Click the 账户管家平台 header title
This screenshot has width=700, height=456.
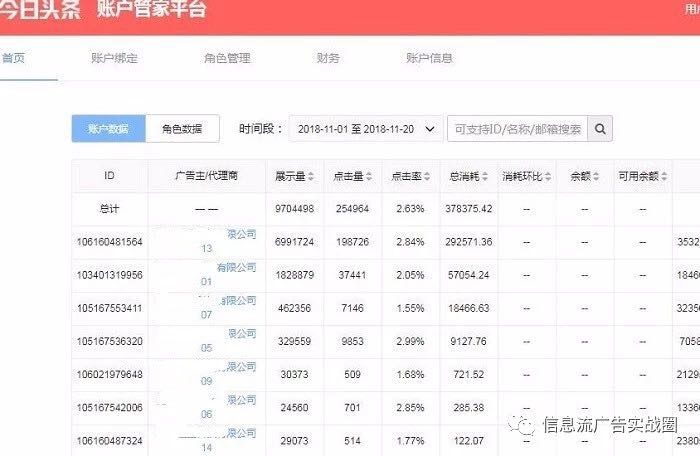pos(152,9)
